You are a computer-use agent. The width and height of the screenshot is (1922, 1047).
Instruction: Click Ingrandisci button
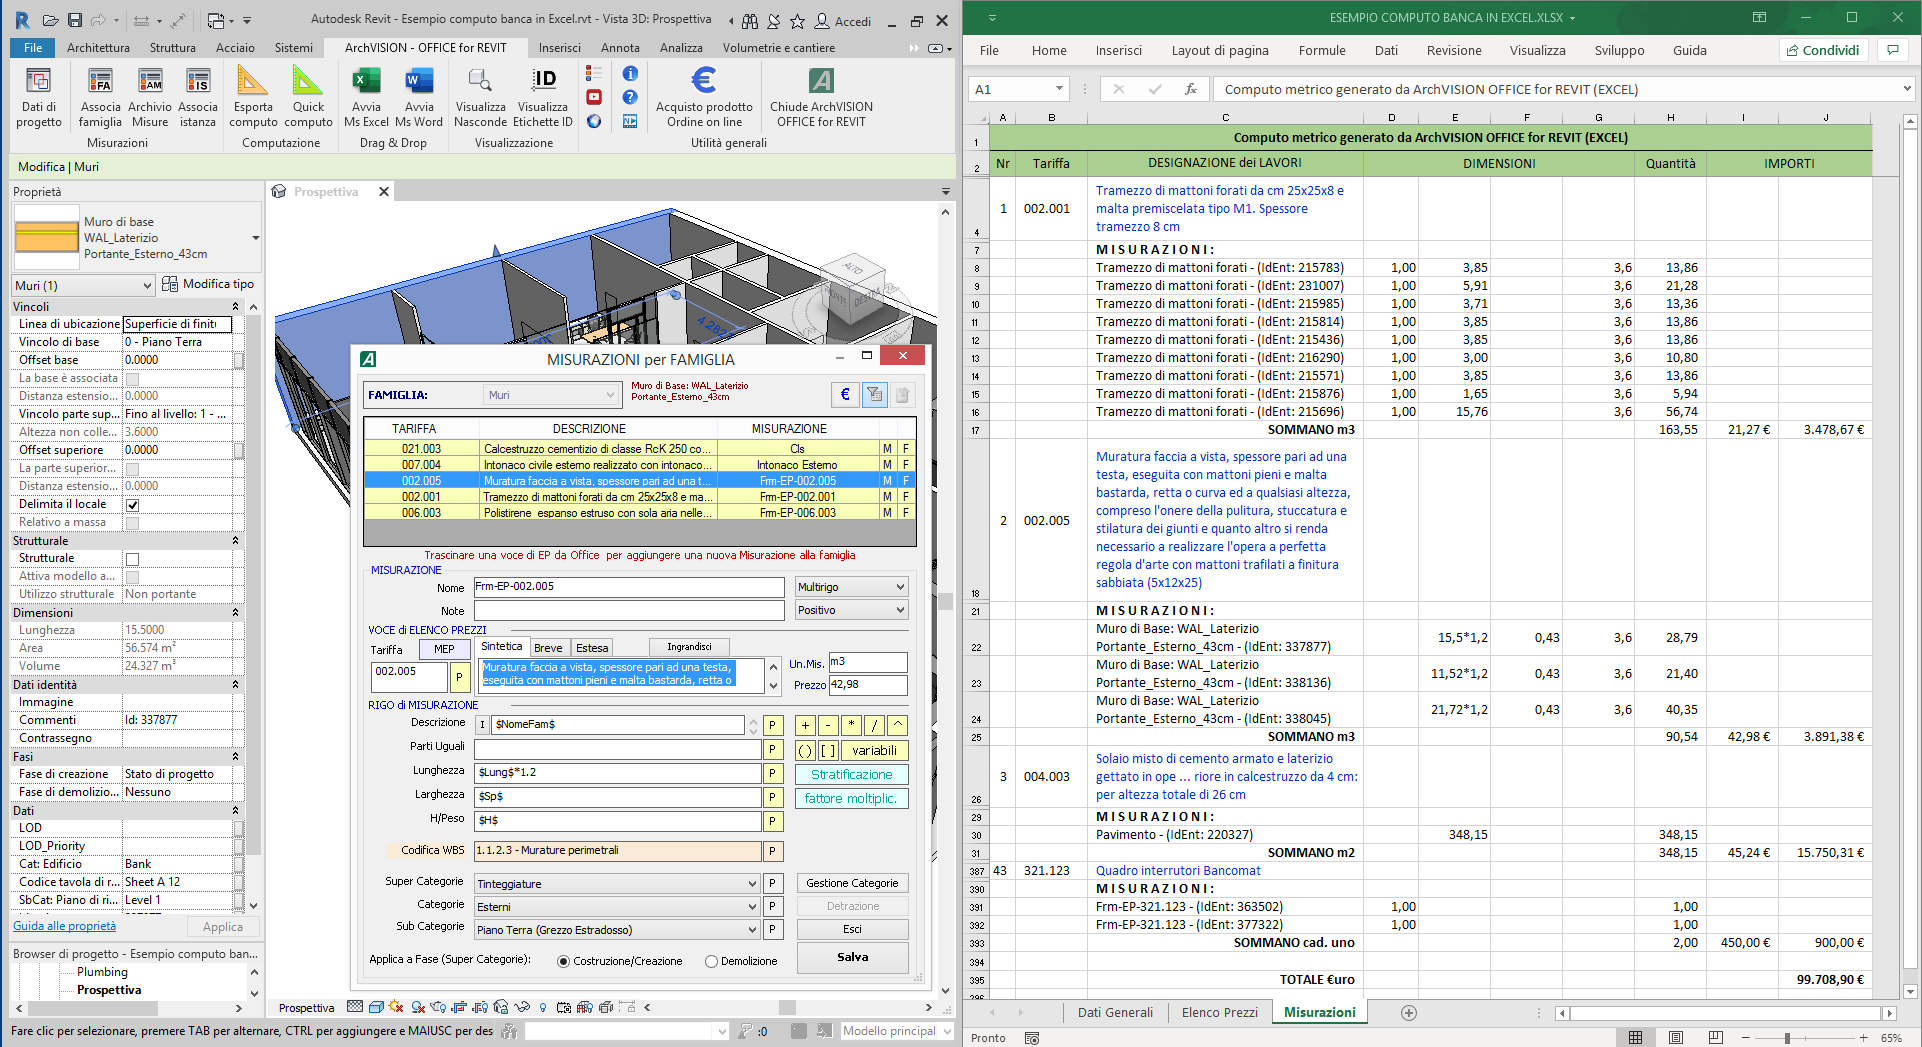click(x=689, y=647)
